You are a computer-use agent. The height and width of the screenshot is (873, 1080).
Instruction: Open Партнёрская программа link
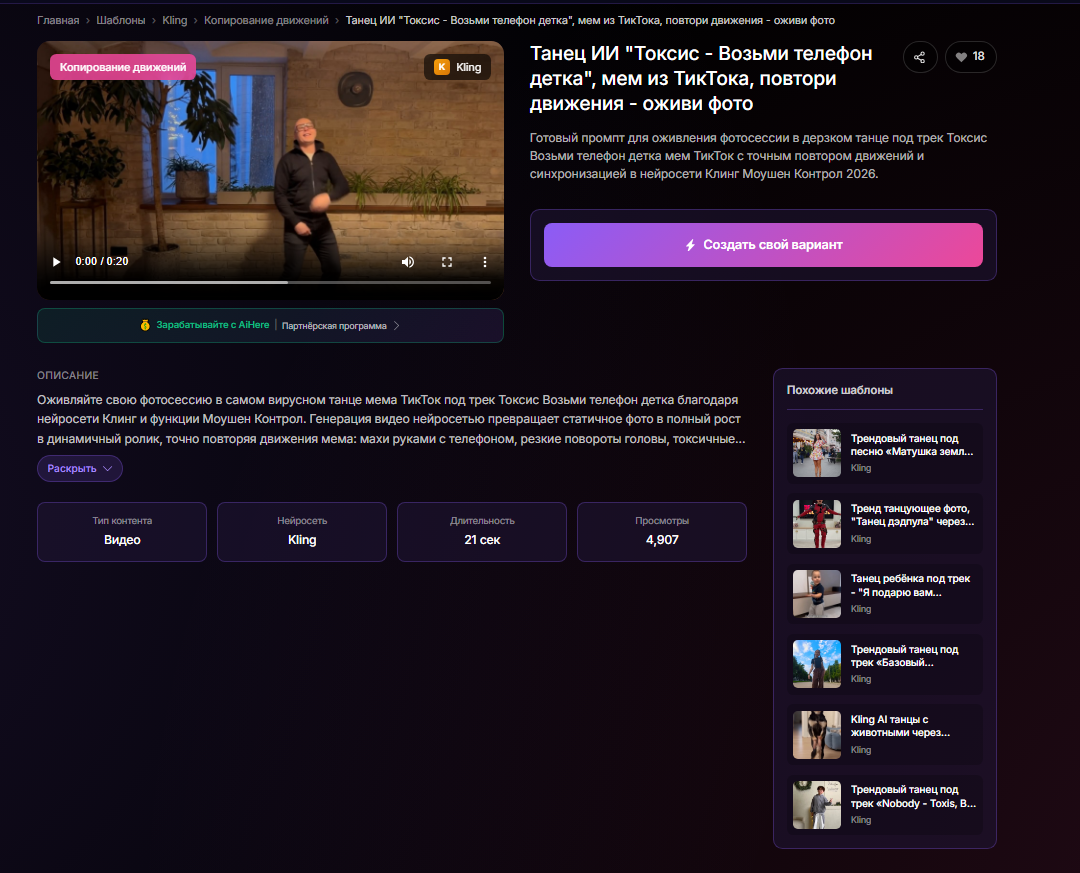click(334, 326)
